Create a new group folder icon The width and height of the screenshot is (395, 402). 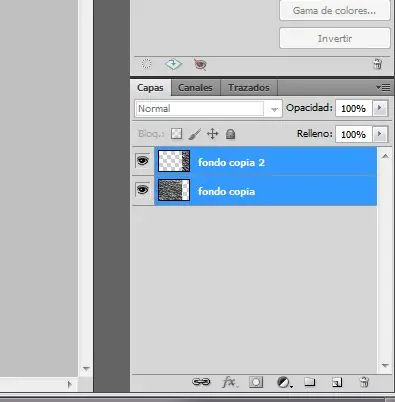click(x=310, y=382)
